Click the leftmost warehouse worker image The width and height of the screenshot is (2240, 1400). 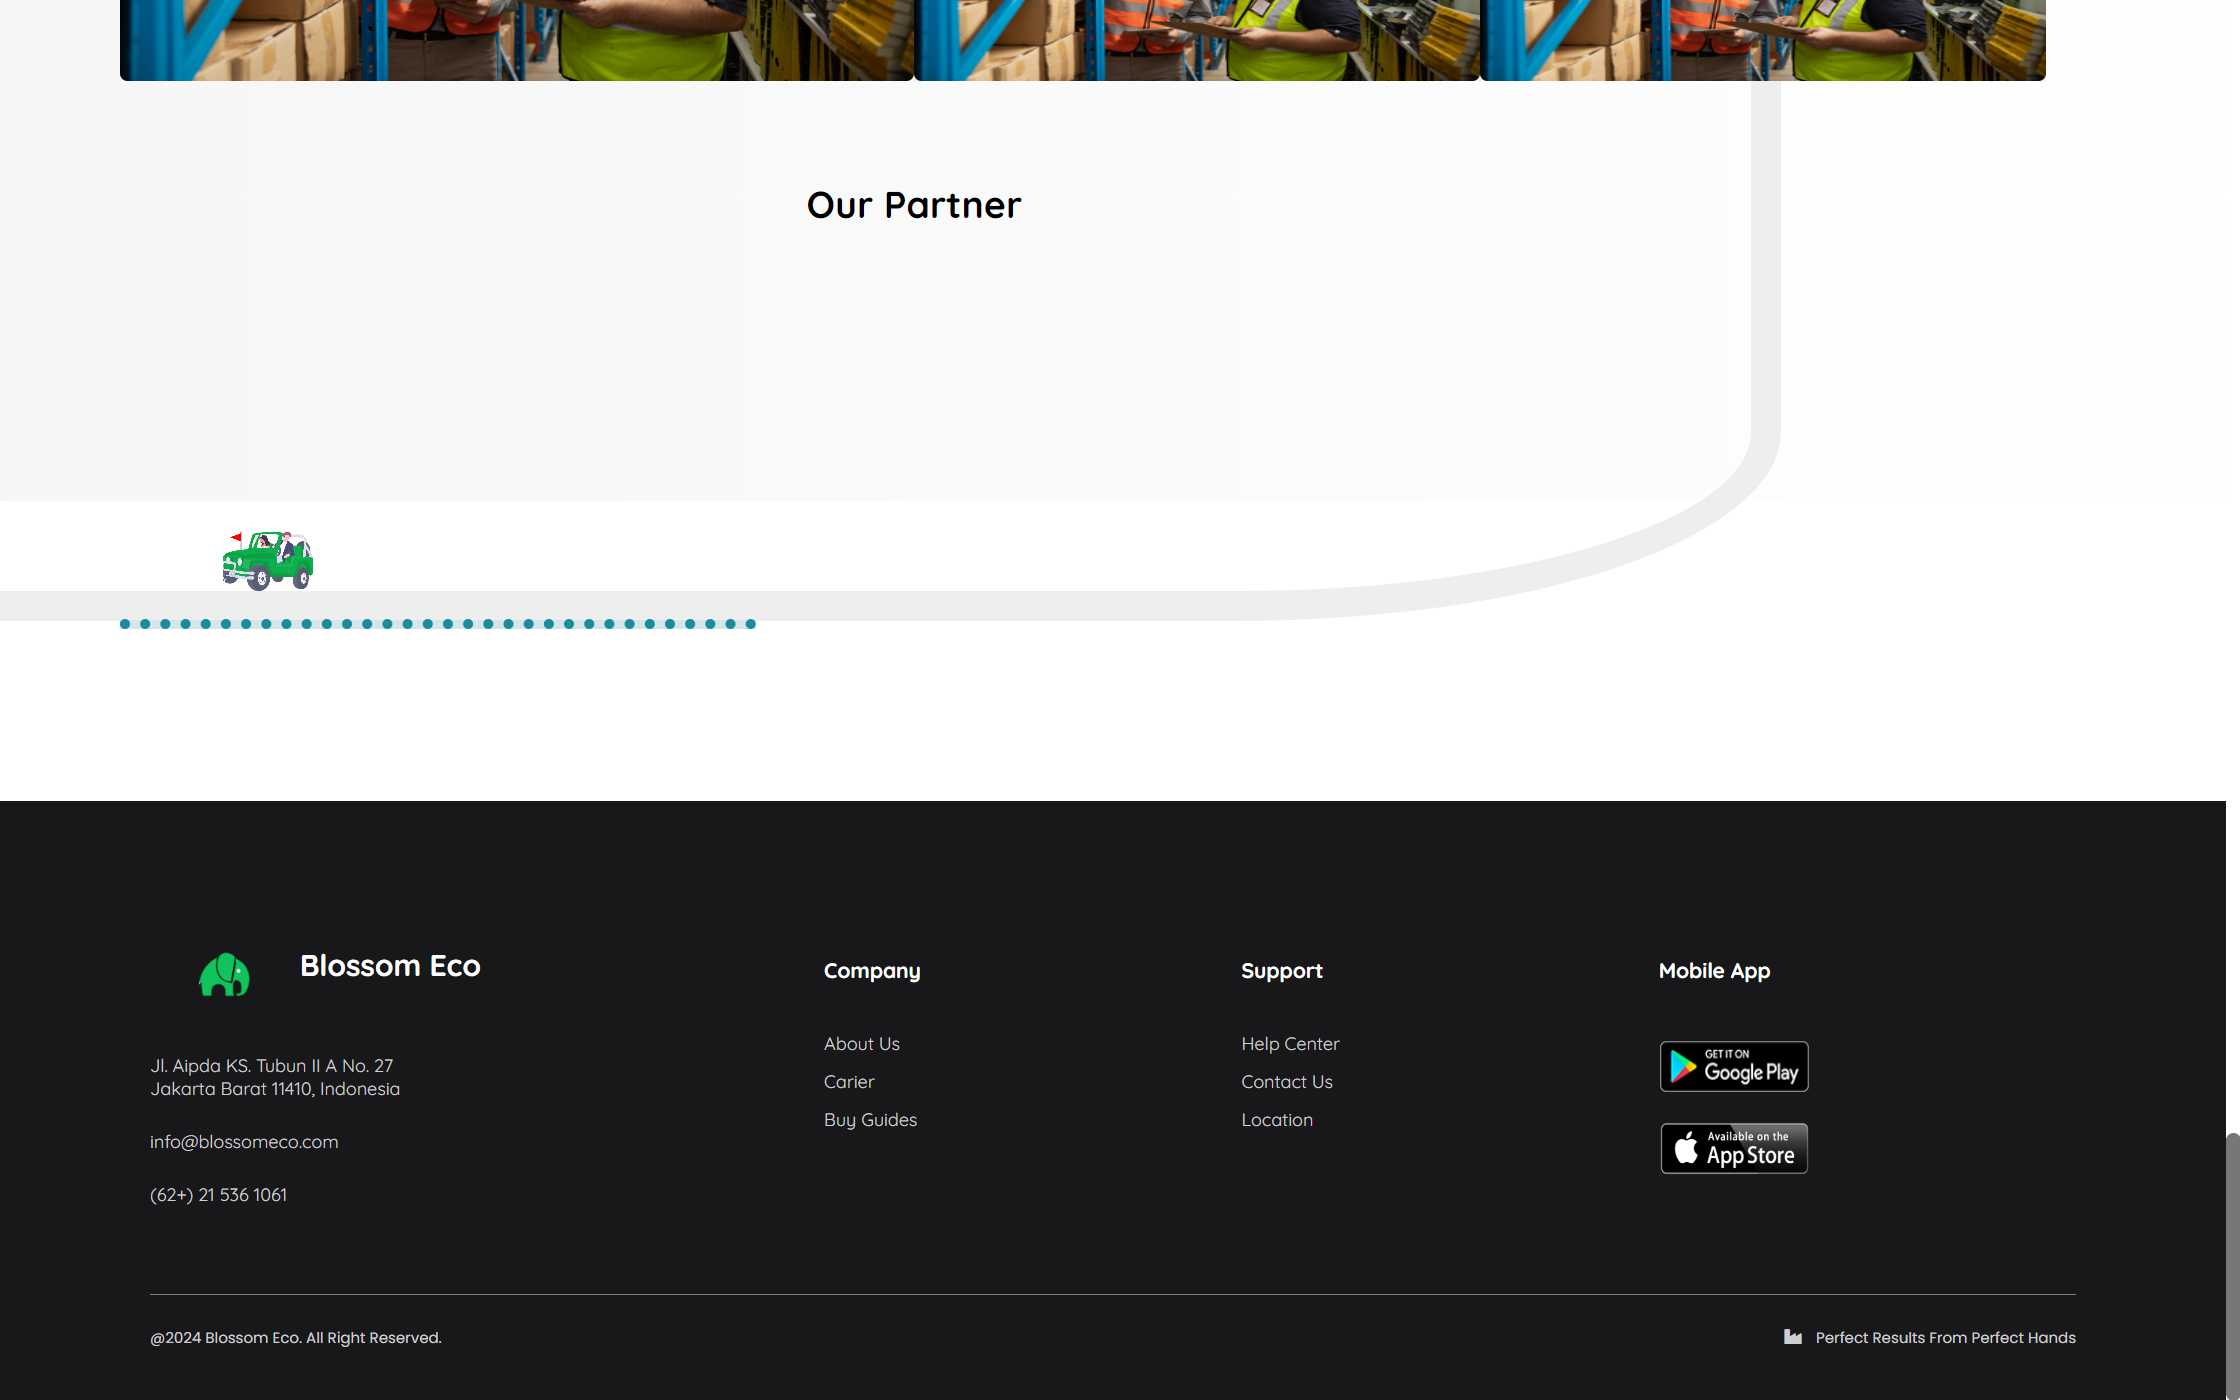click(516, 40)
